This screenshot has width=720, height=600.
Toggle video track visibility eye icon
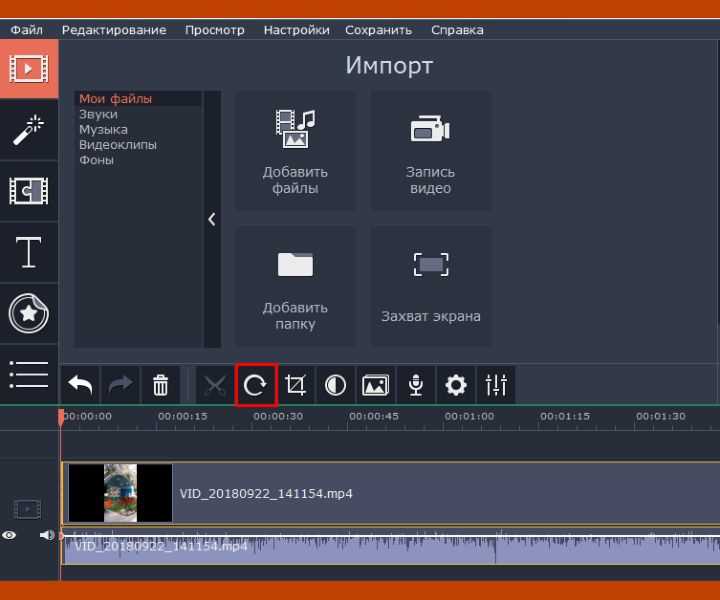coord(10,536)
